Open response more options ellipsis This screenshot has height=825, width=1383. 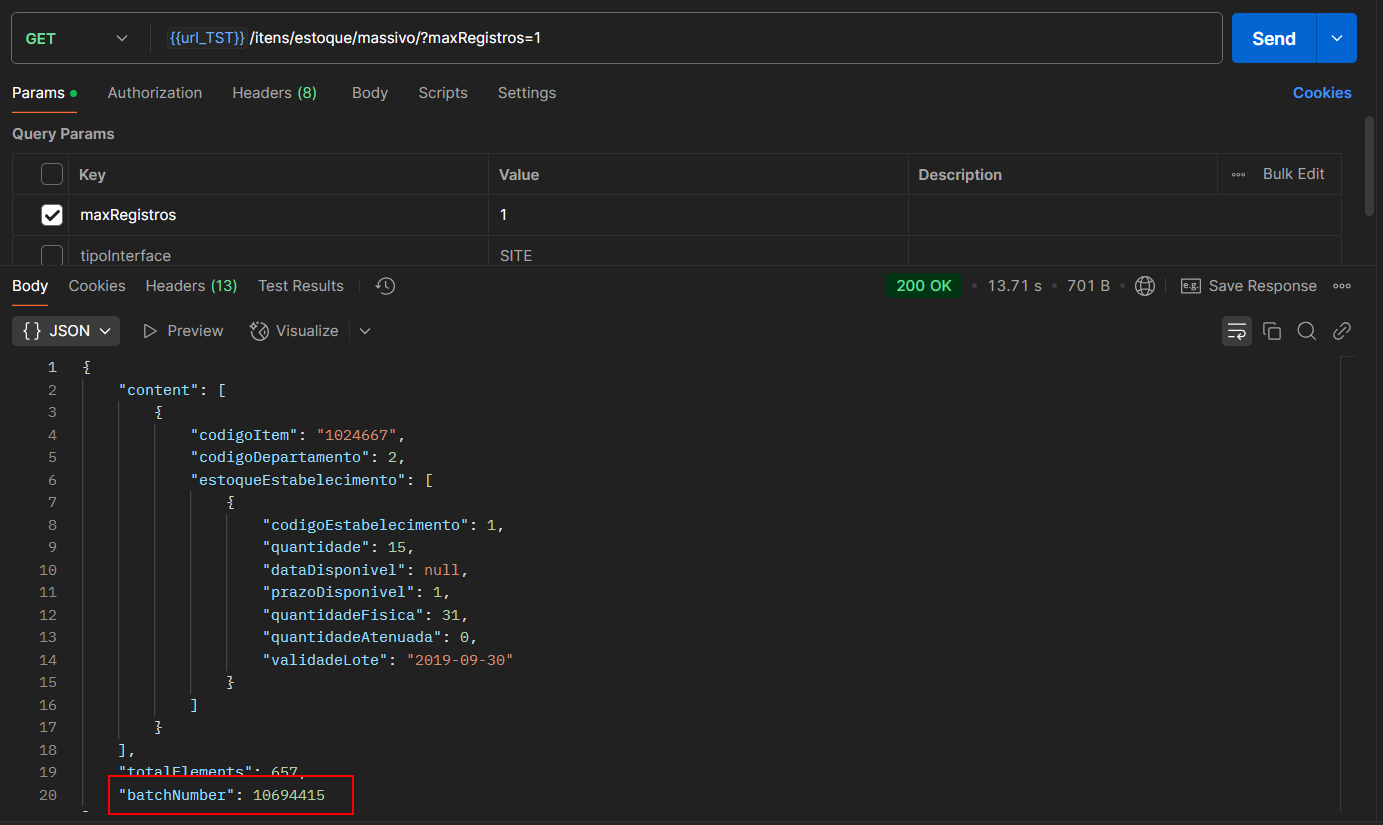tap(1342, 286)
